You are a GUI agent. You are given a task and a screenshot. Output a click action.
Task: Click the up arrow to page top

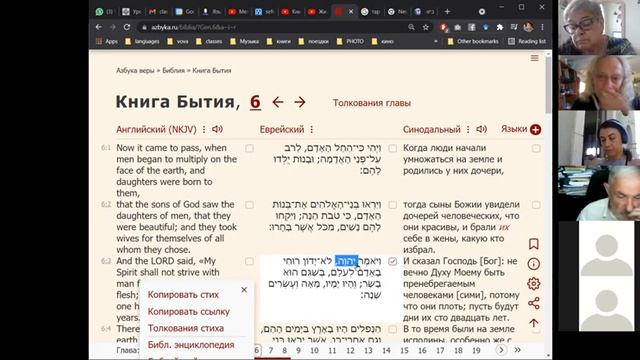pyautogui.click(x=533, y=323)
